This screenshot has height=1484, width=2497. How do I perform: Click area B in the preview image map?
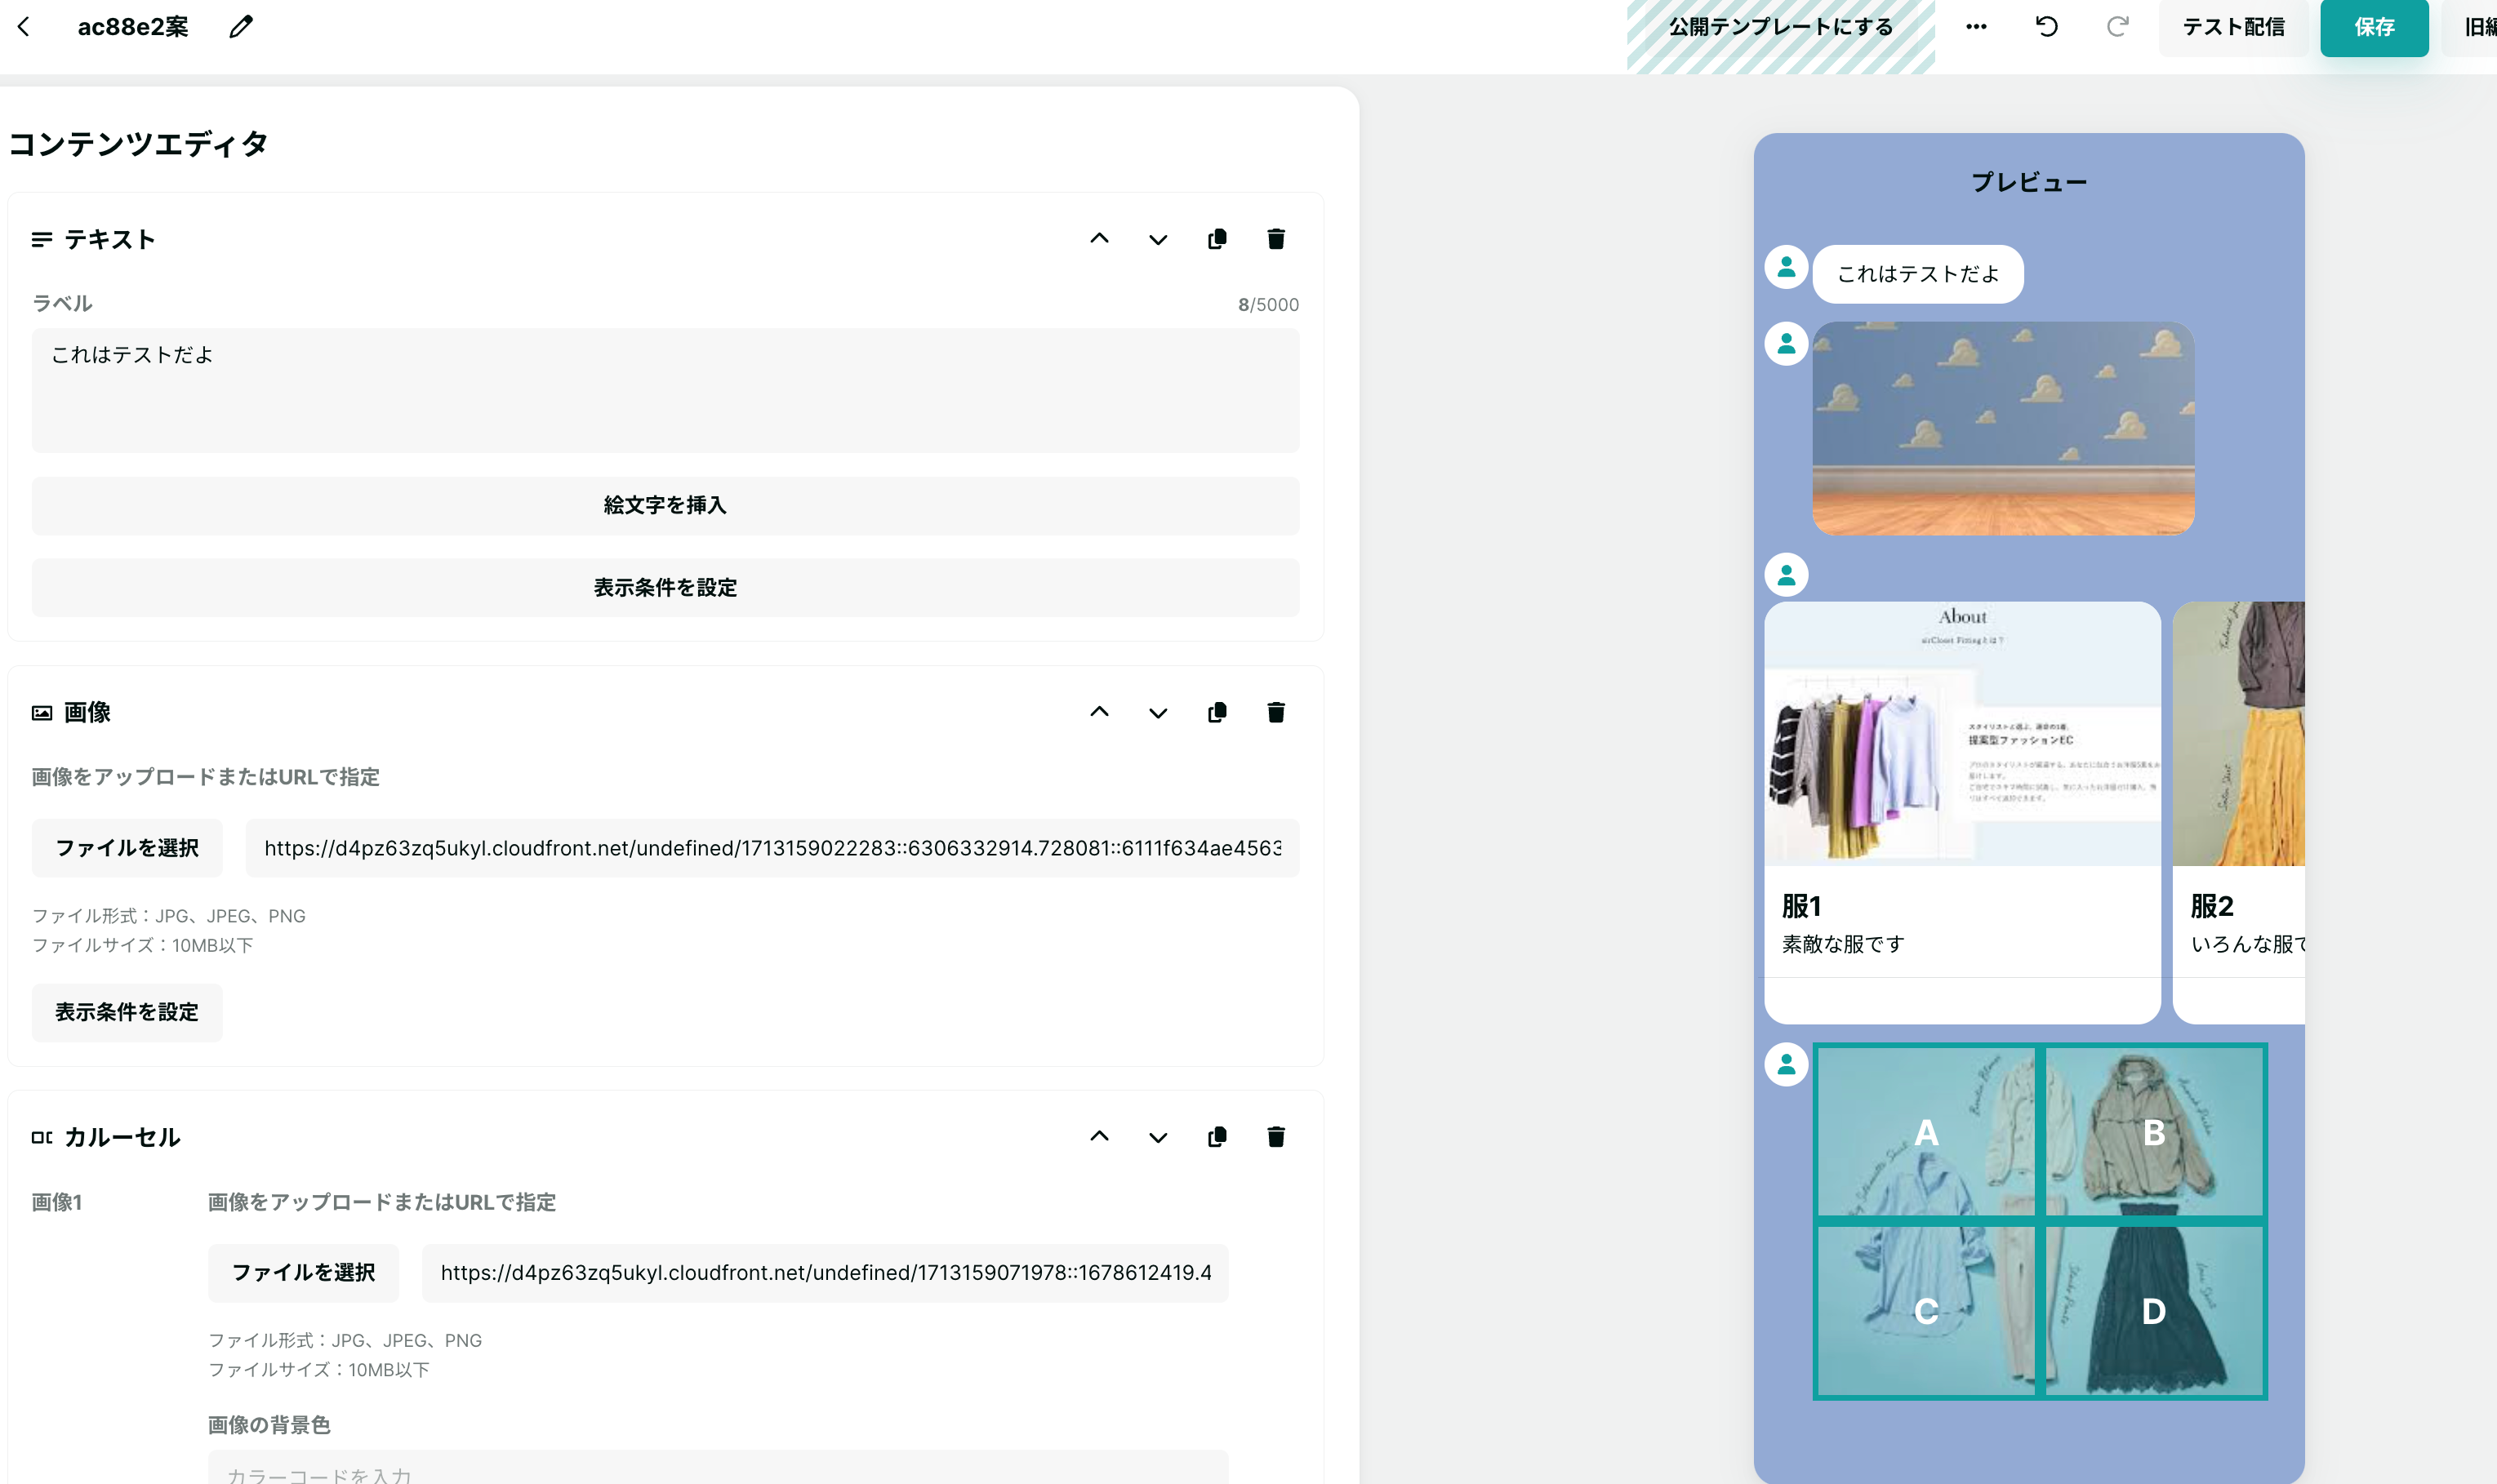coord(2153,1132)
